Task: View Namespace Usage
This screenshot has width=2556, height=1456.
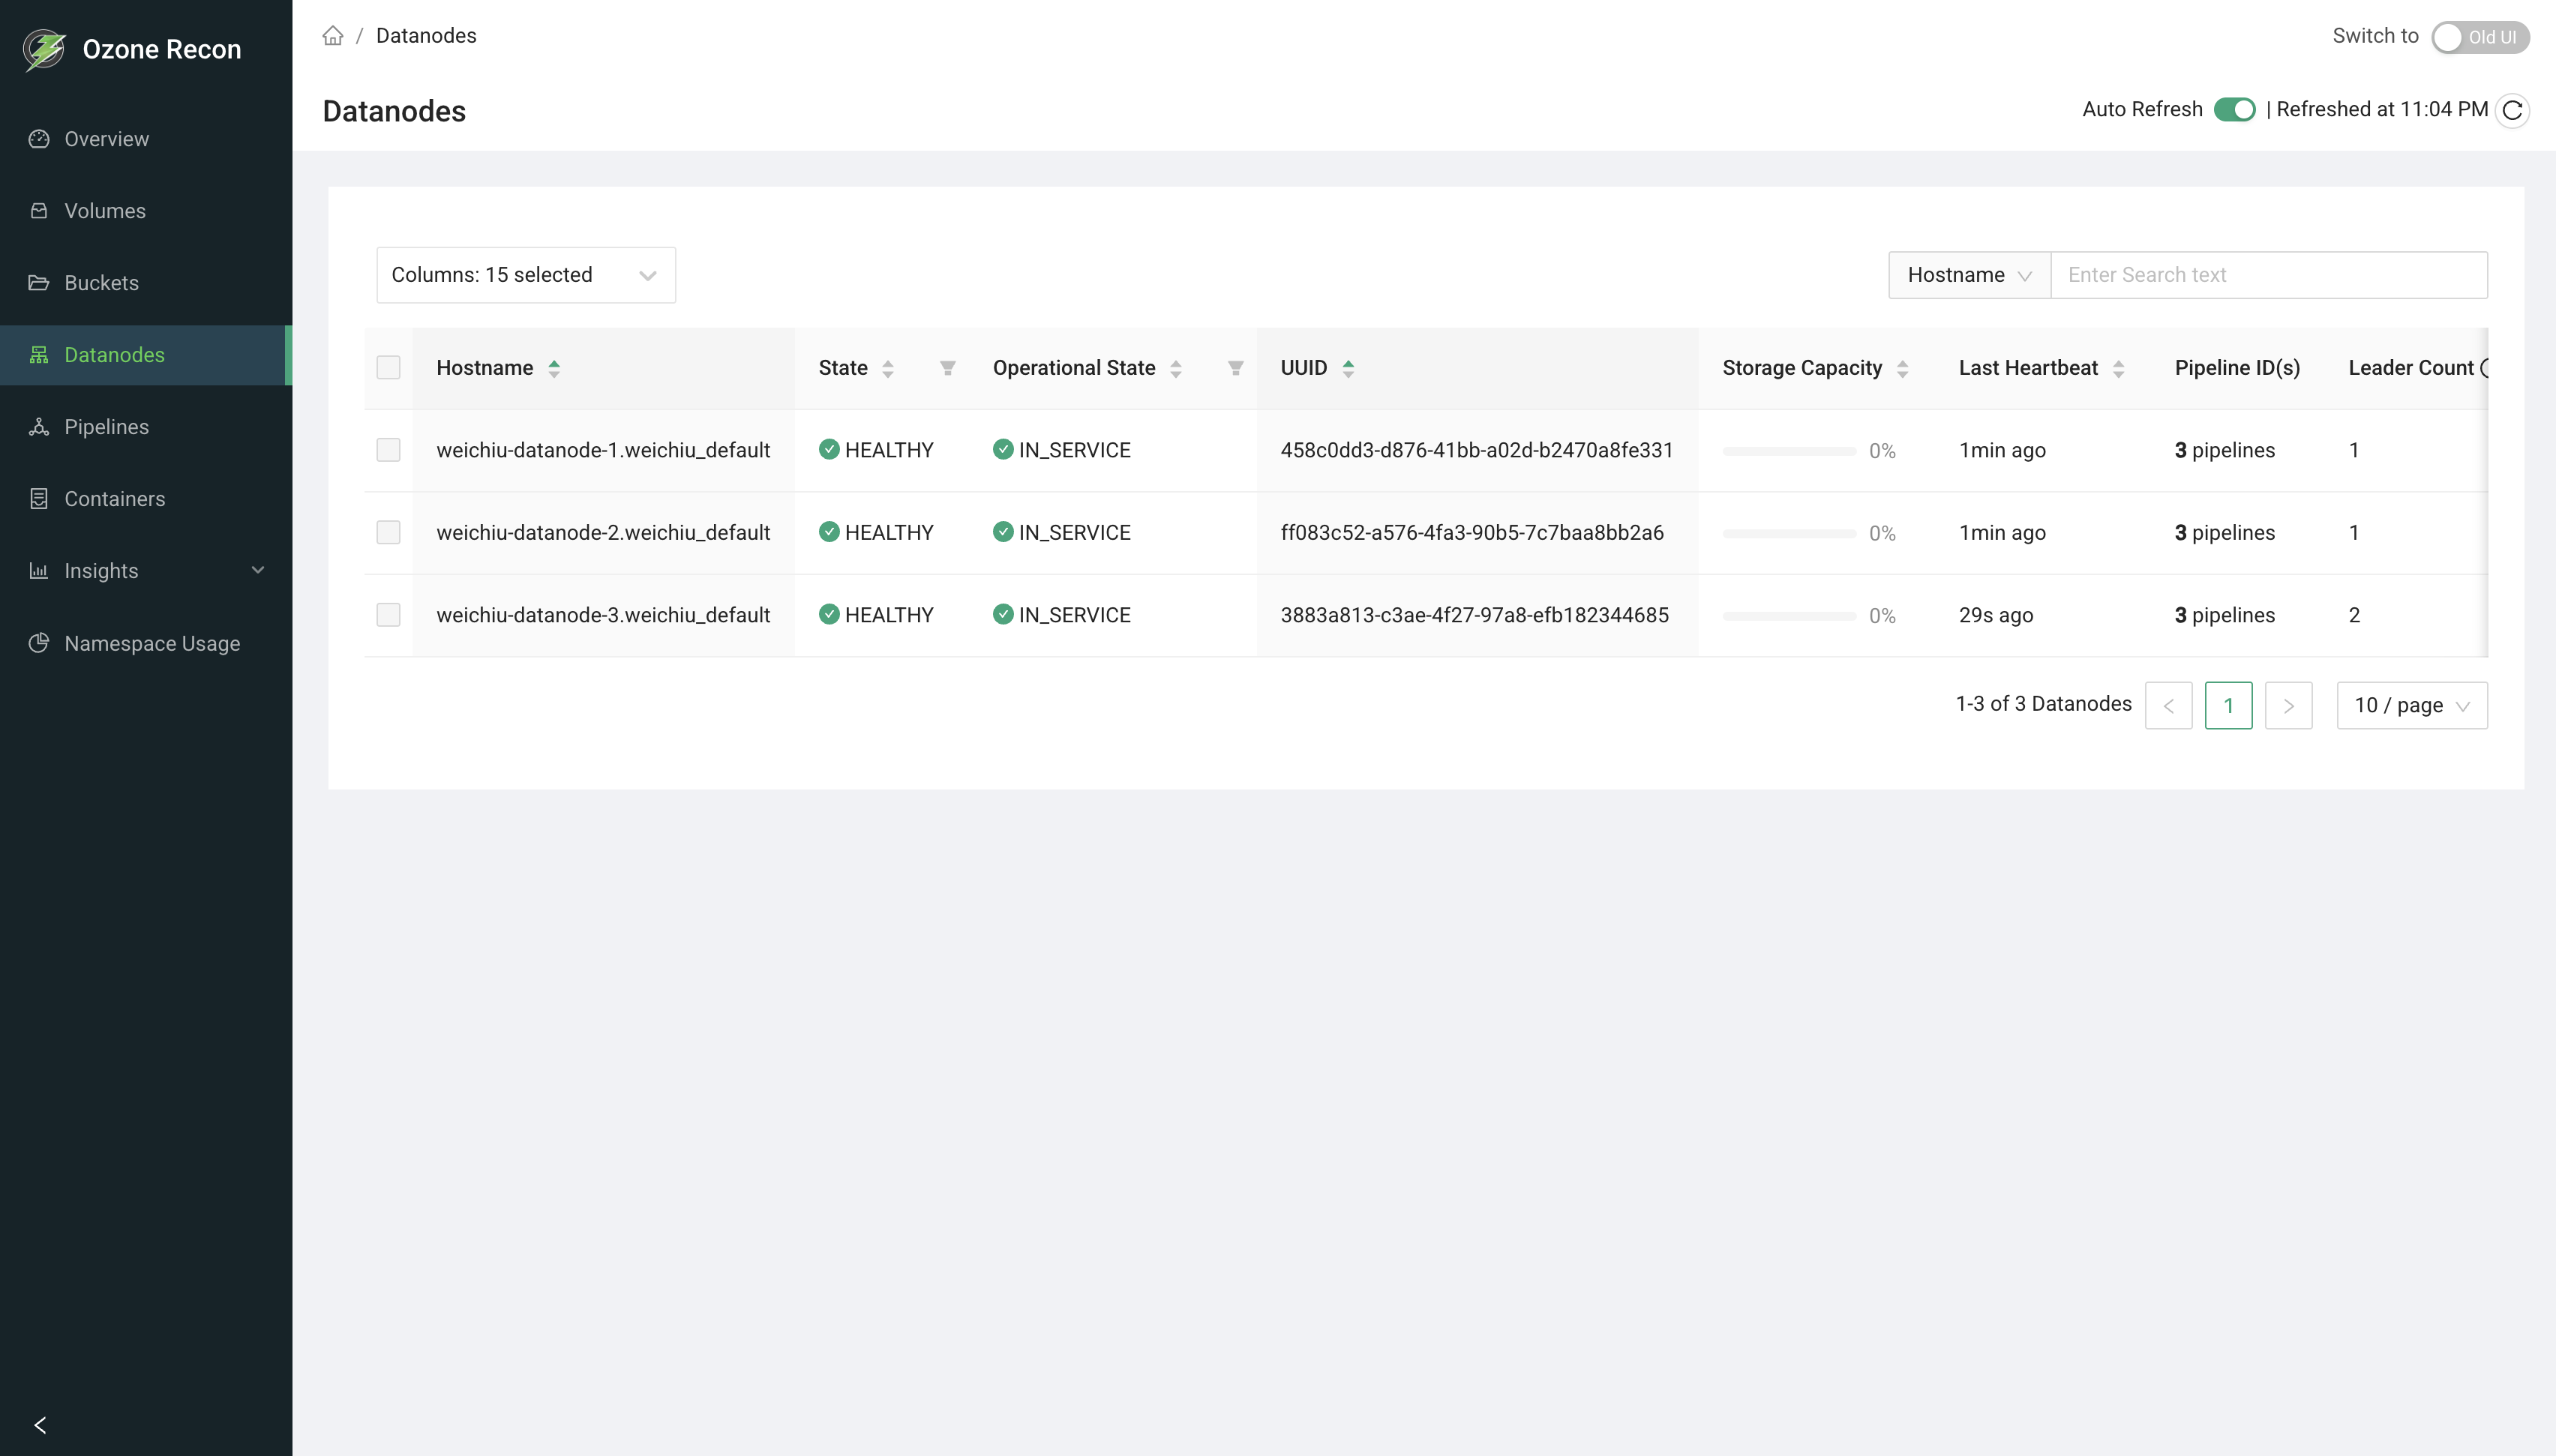Action: 151,643
